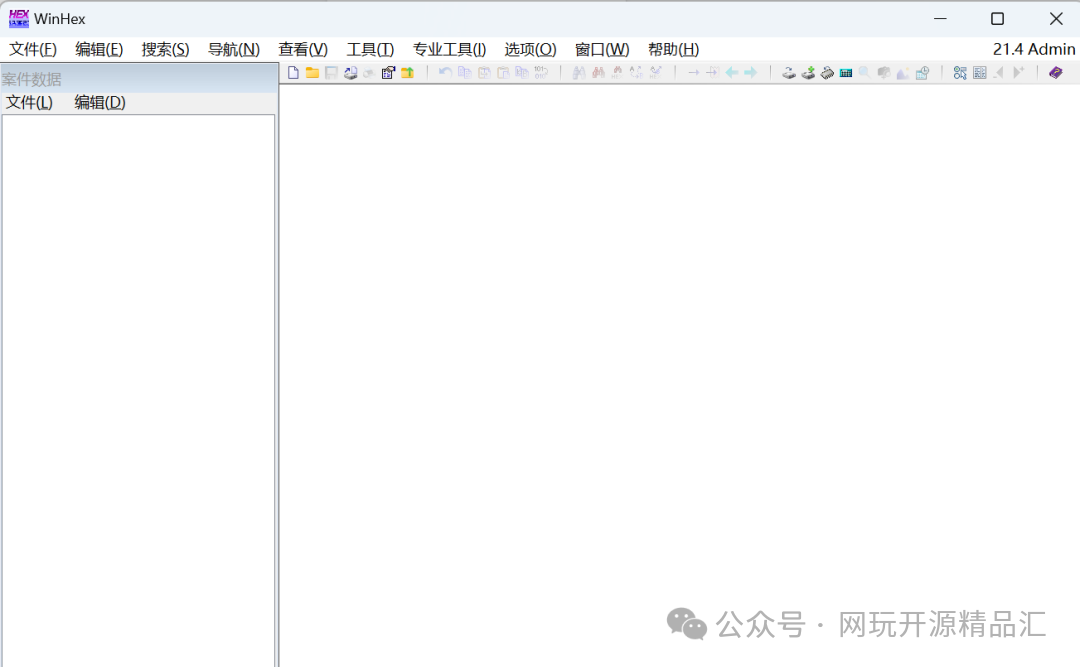Click the Find Text binoculars icon
Viewport: 1080px width, 667px height.
579,73
